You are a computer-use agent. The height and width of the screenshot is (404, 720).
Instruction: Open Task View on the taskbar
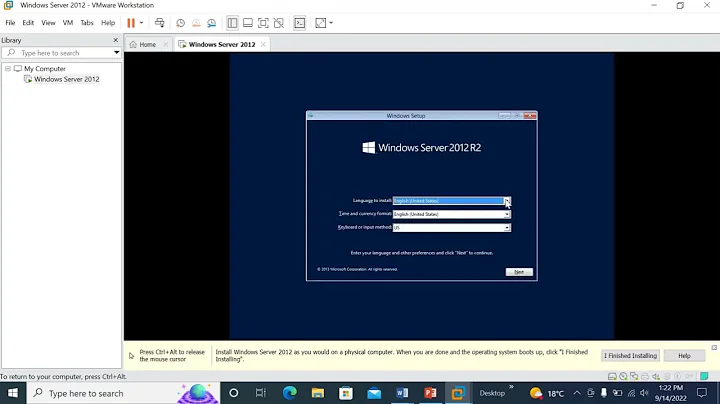[x=261, y=393]
